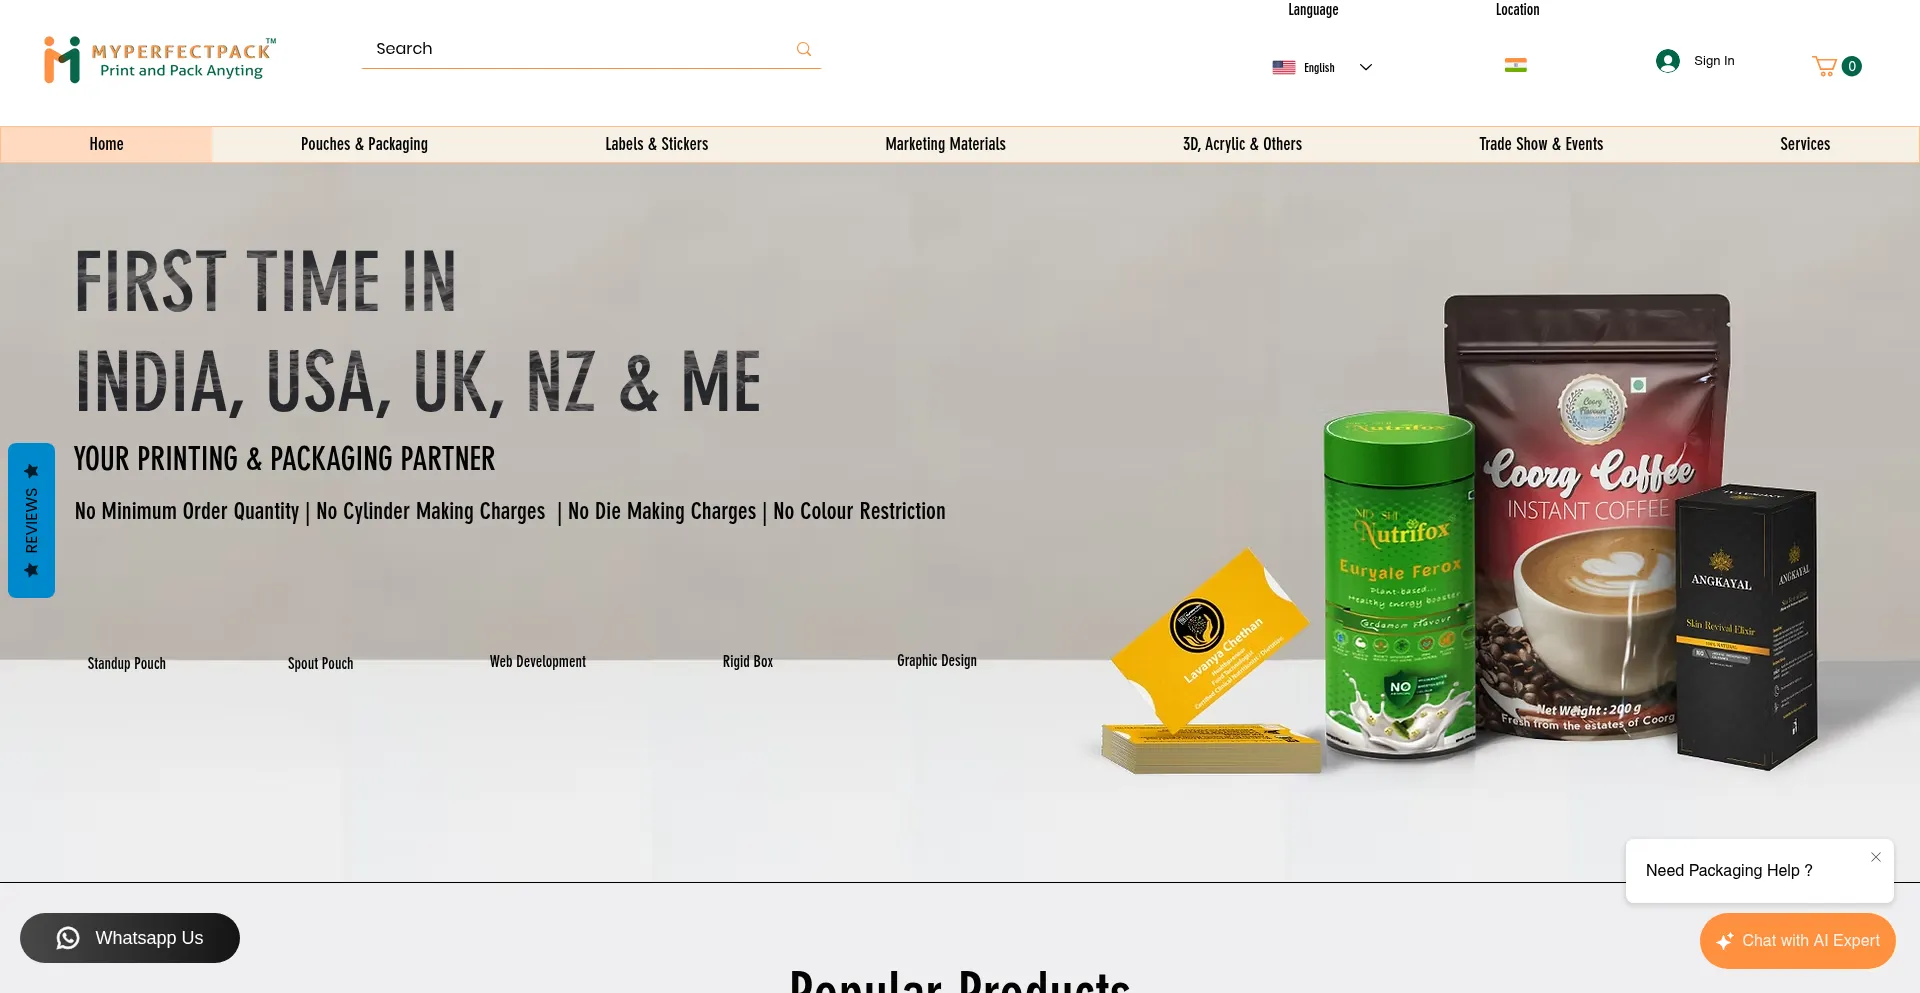Click the Web Development link
Image resolution: width=1920 pixels, height=993 pixels.
pos(538,661)
